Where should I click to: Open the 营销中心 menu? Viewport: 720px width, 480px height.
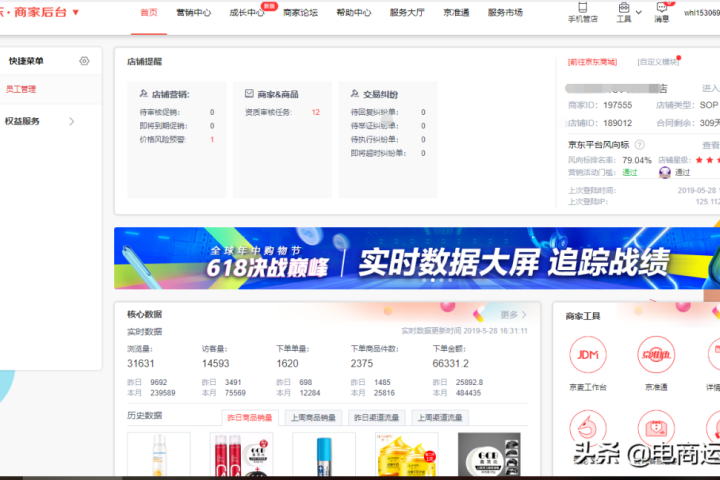pos(194,12)
